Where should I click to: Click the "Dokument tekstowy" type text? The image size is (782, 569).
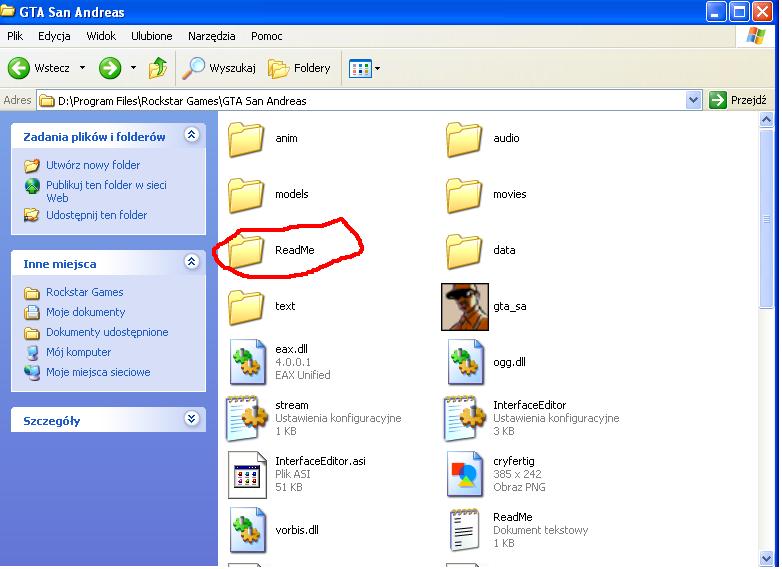[540, 530]
